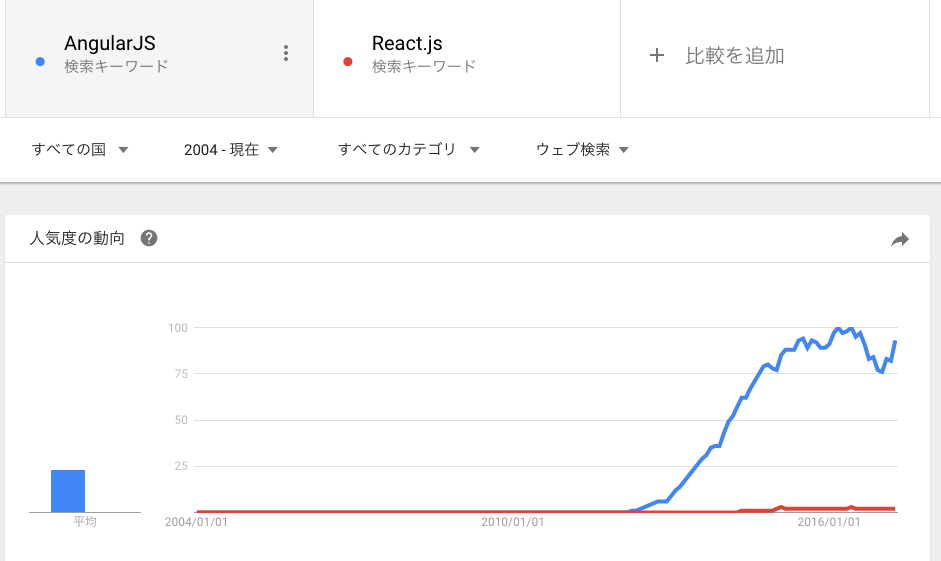Click the plus icon to add comparison
This screenshot has height=561, width=941.
click(x=657, y=55)
